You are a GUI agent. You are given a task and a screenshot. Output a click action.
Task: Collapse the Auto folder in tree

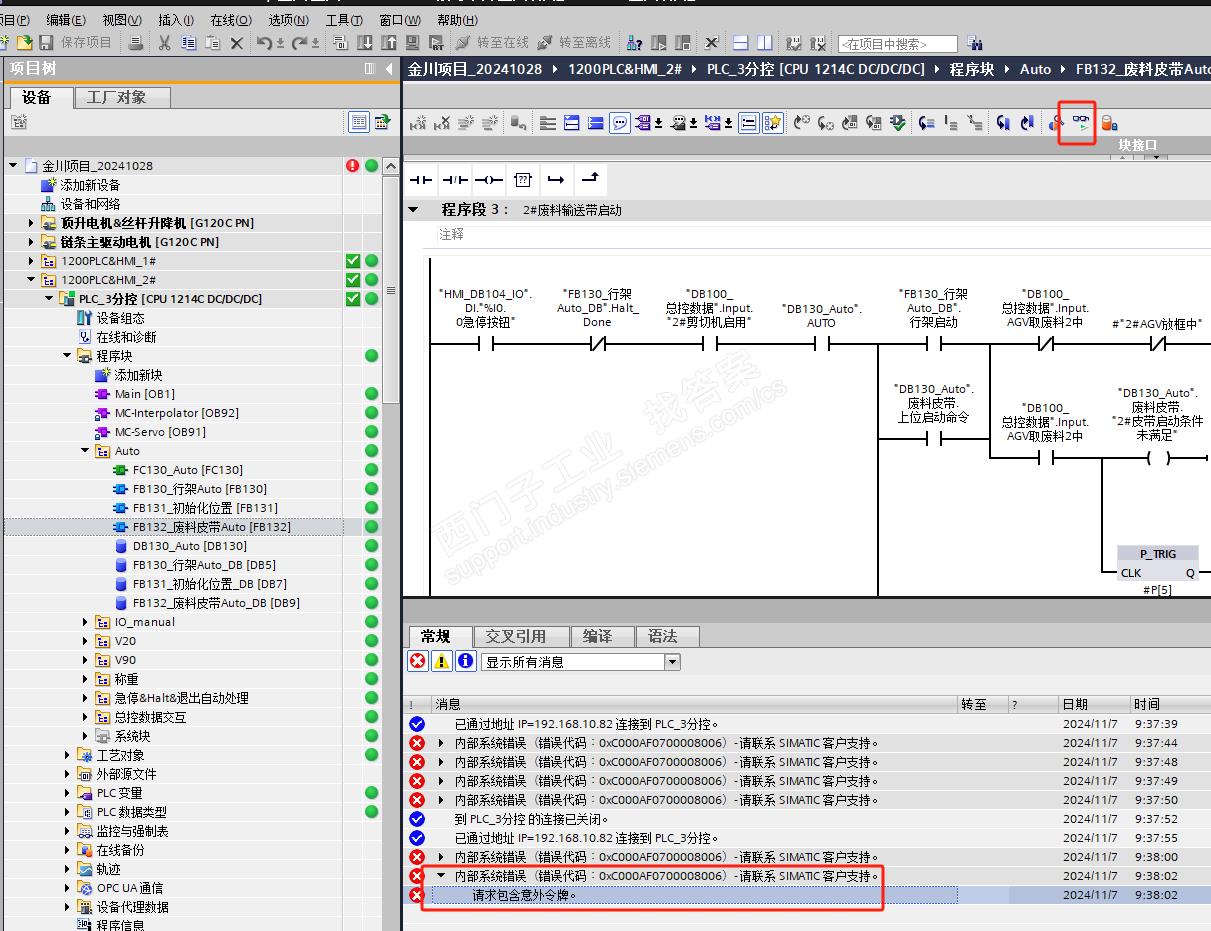(x=85, y=451)
